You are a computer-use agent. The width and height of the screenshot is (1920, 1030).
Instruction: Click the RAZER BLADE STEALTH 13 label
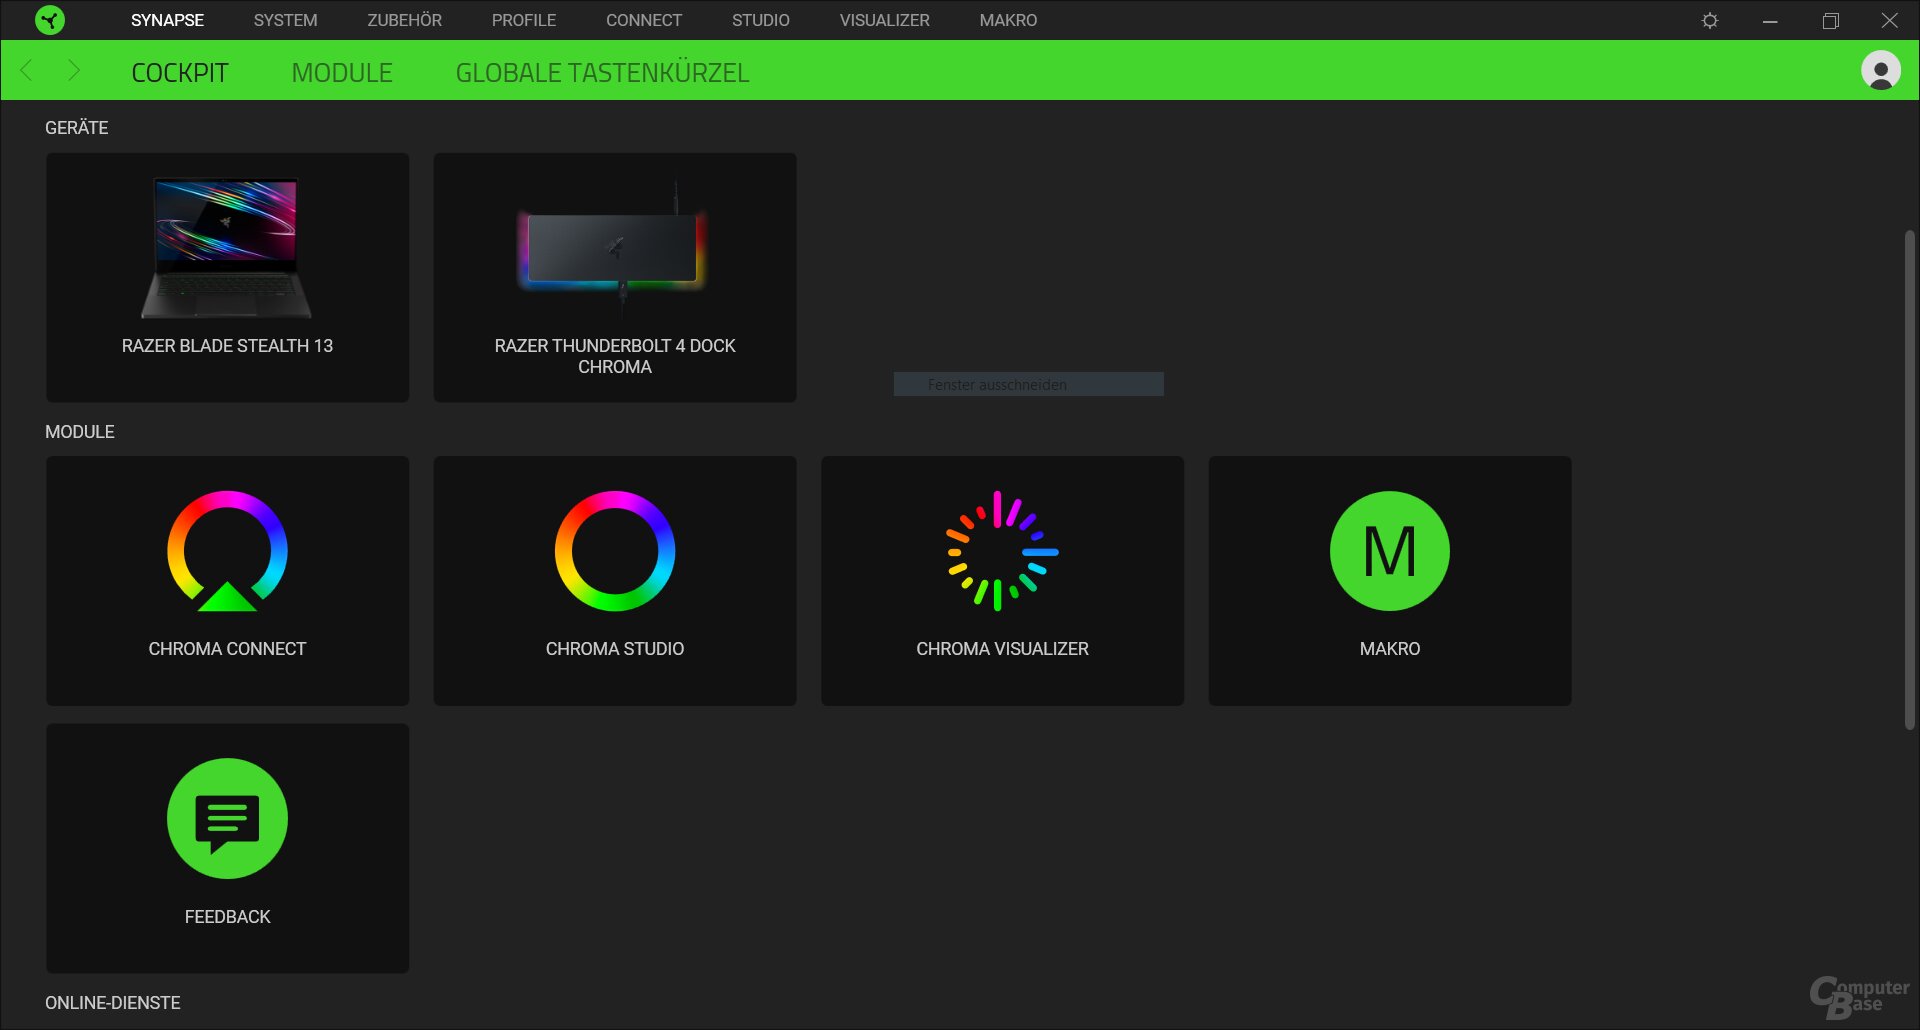[x=227, y=346]
